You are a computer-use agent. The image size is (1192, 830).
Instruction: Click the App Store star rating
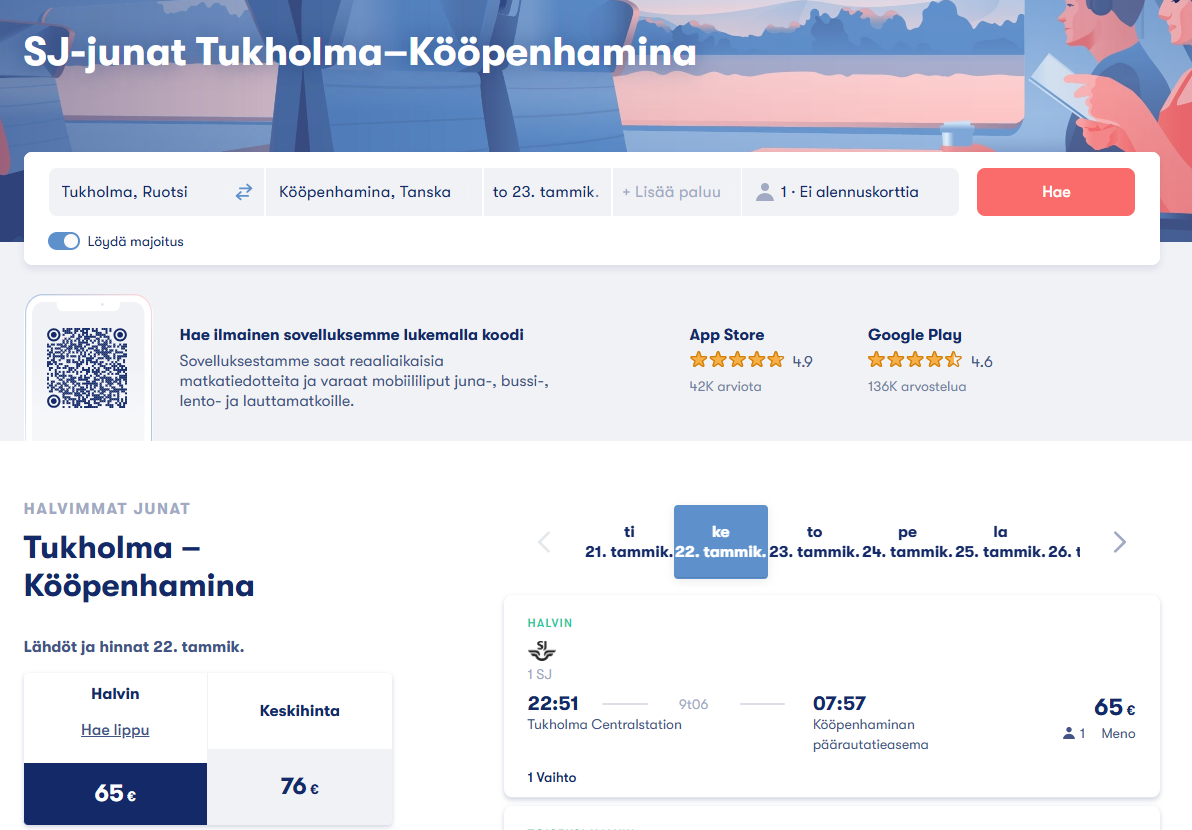point(737,360)
